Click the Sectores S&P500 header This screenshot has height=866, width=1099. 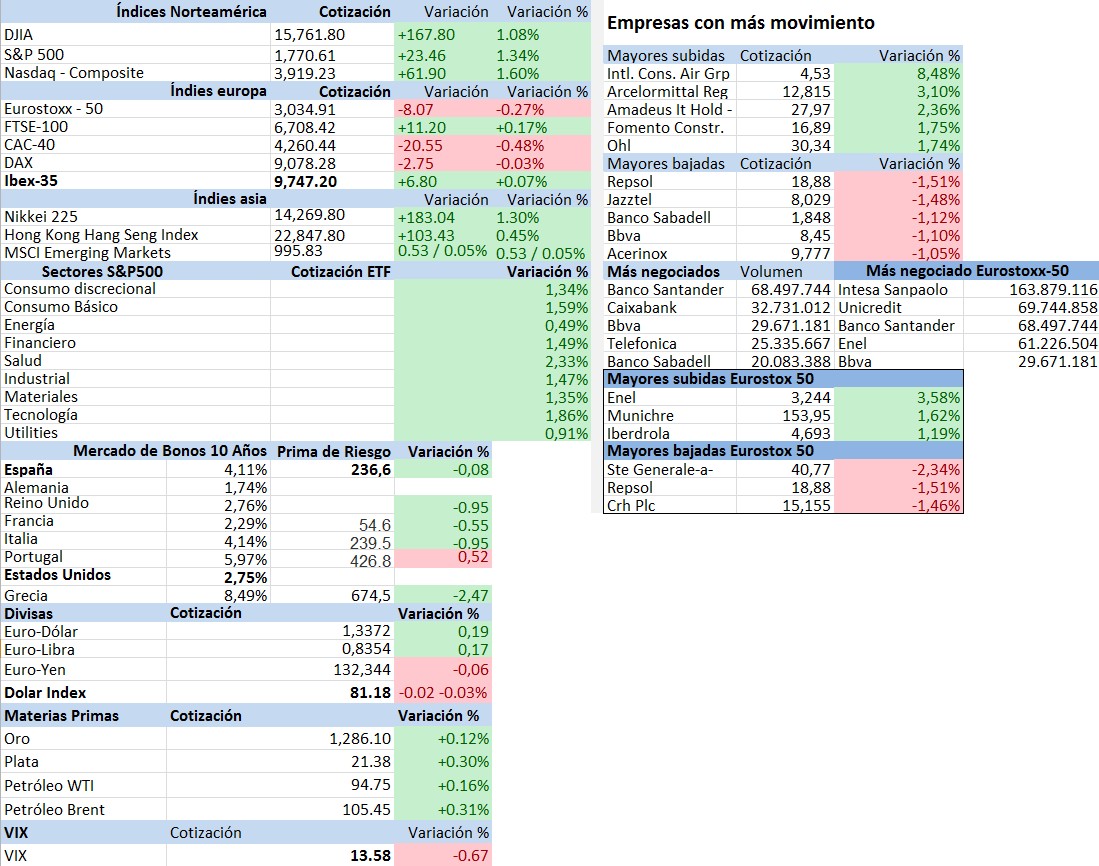point(102,272)
